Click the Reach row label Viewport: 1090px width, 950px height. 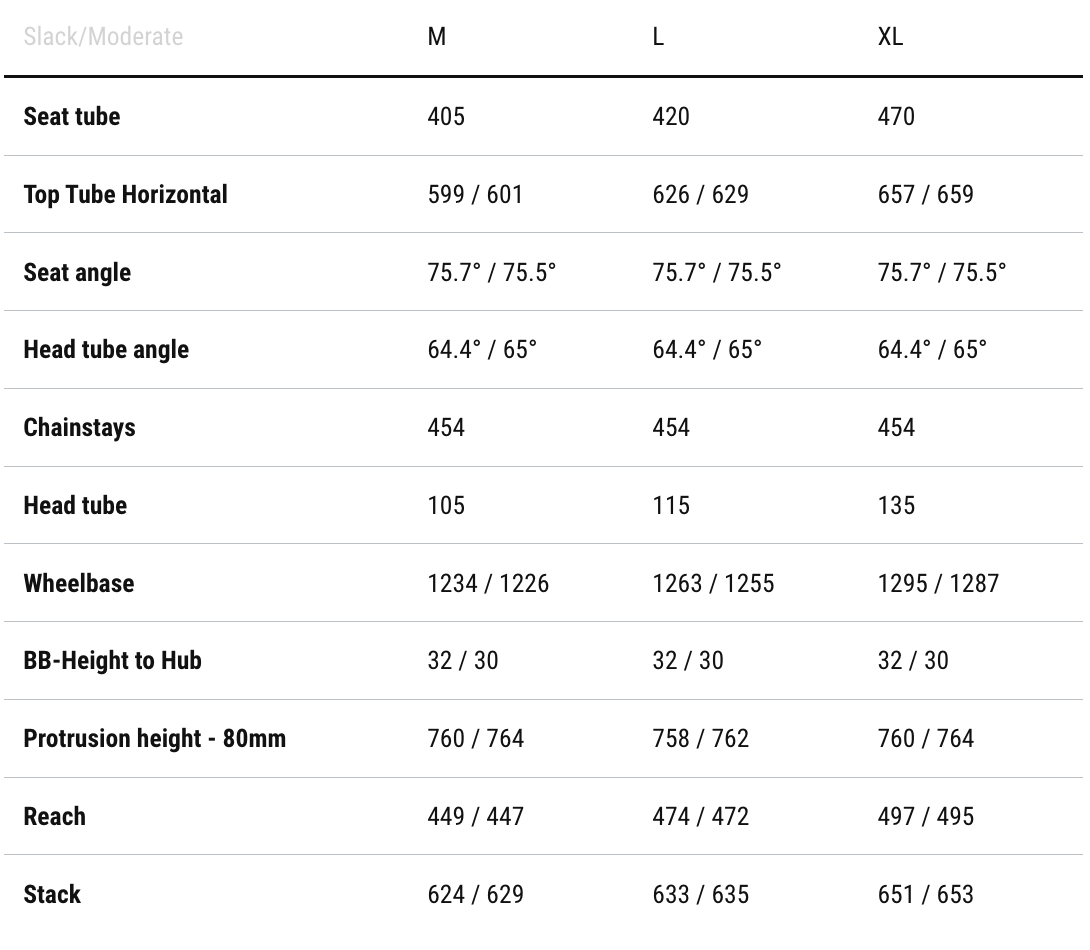[x=55, y=816]
